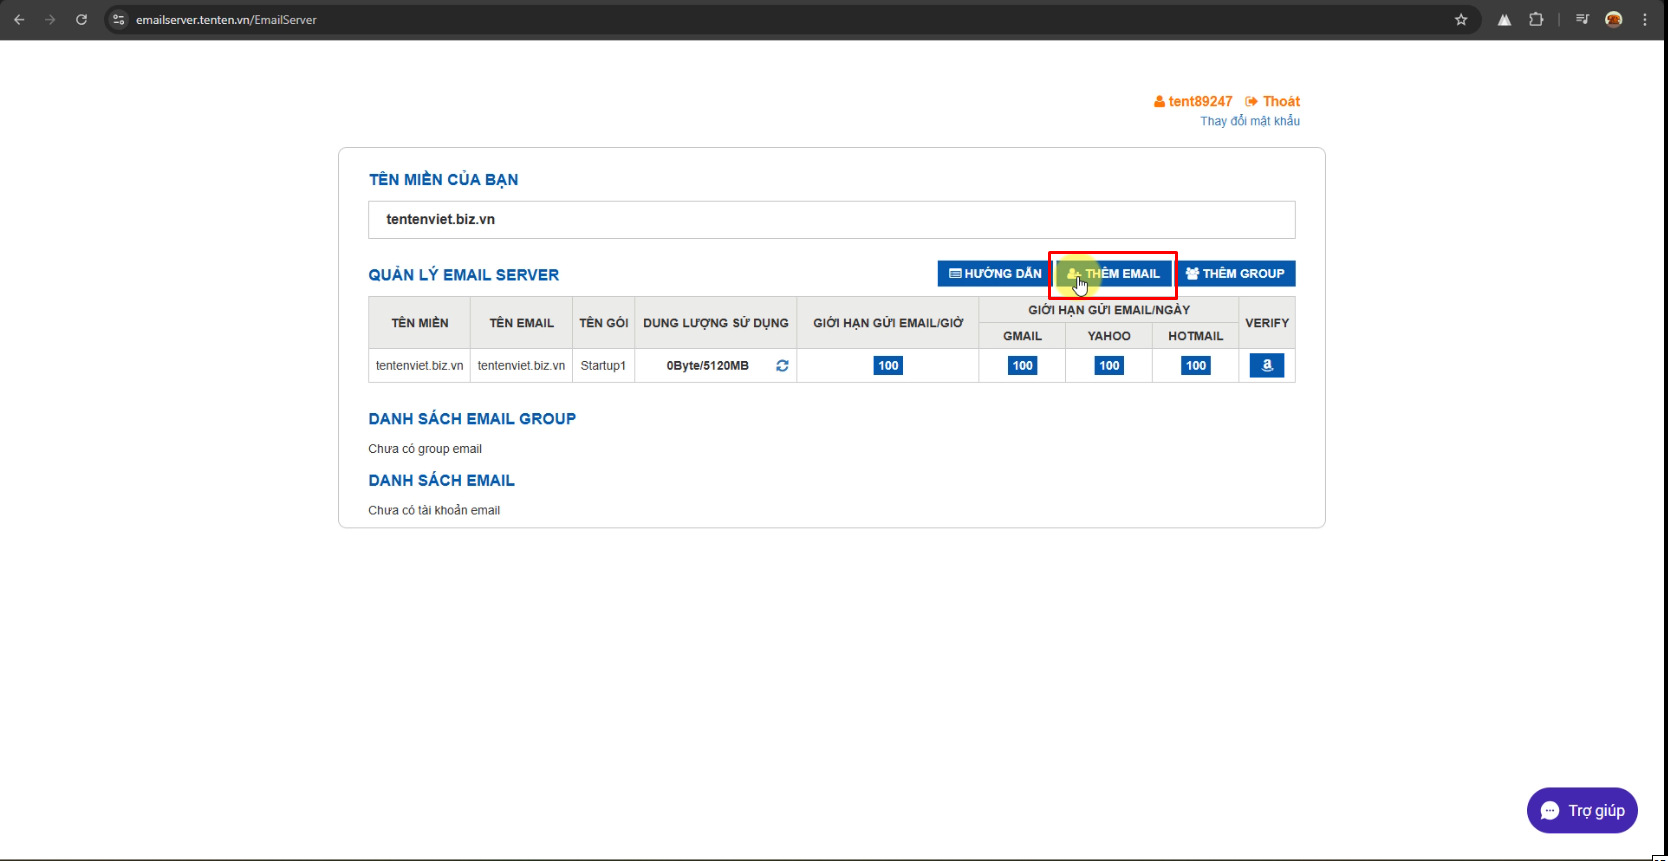Click the TÊN GÓI column header
The height and width of the screenshot is (861, 1668).
[604, 323]
